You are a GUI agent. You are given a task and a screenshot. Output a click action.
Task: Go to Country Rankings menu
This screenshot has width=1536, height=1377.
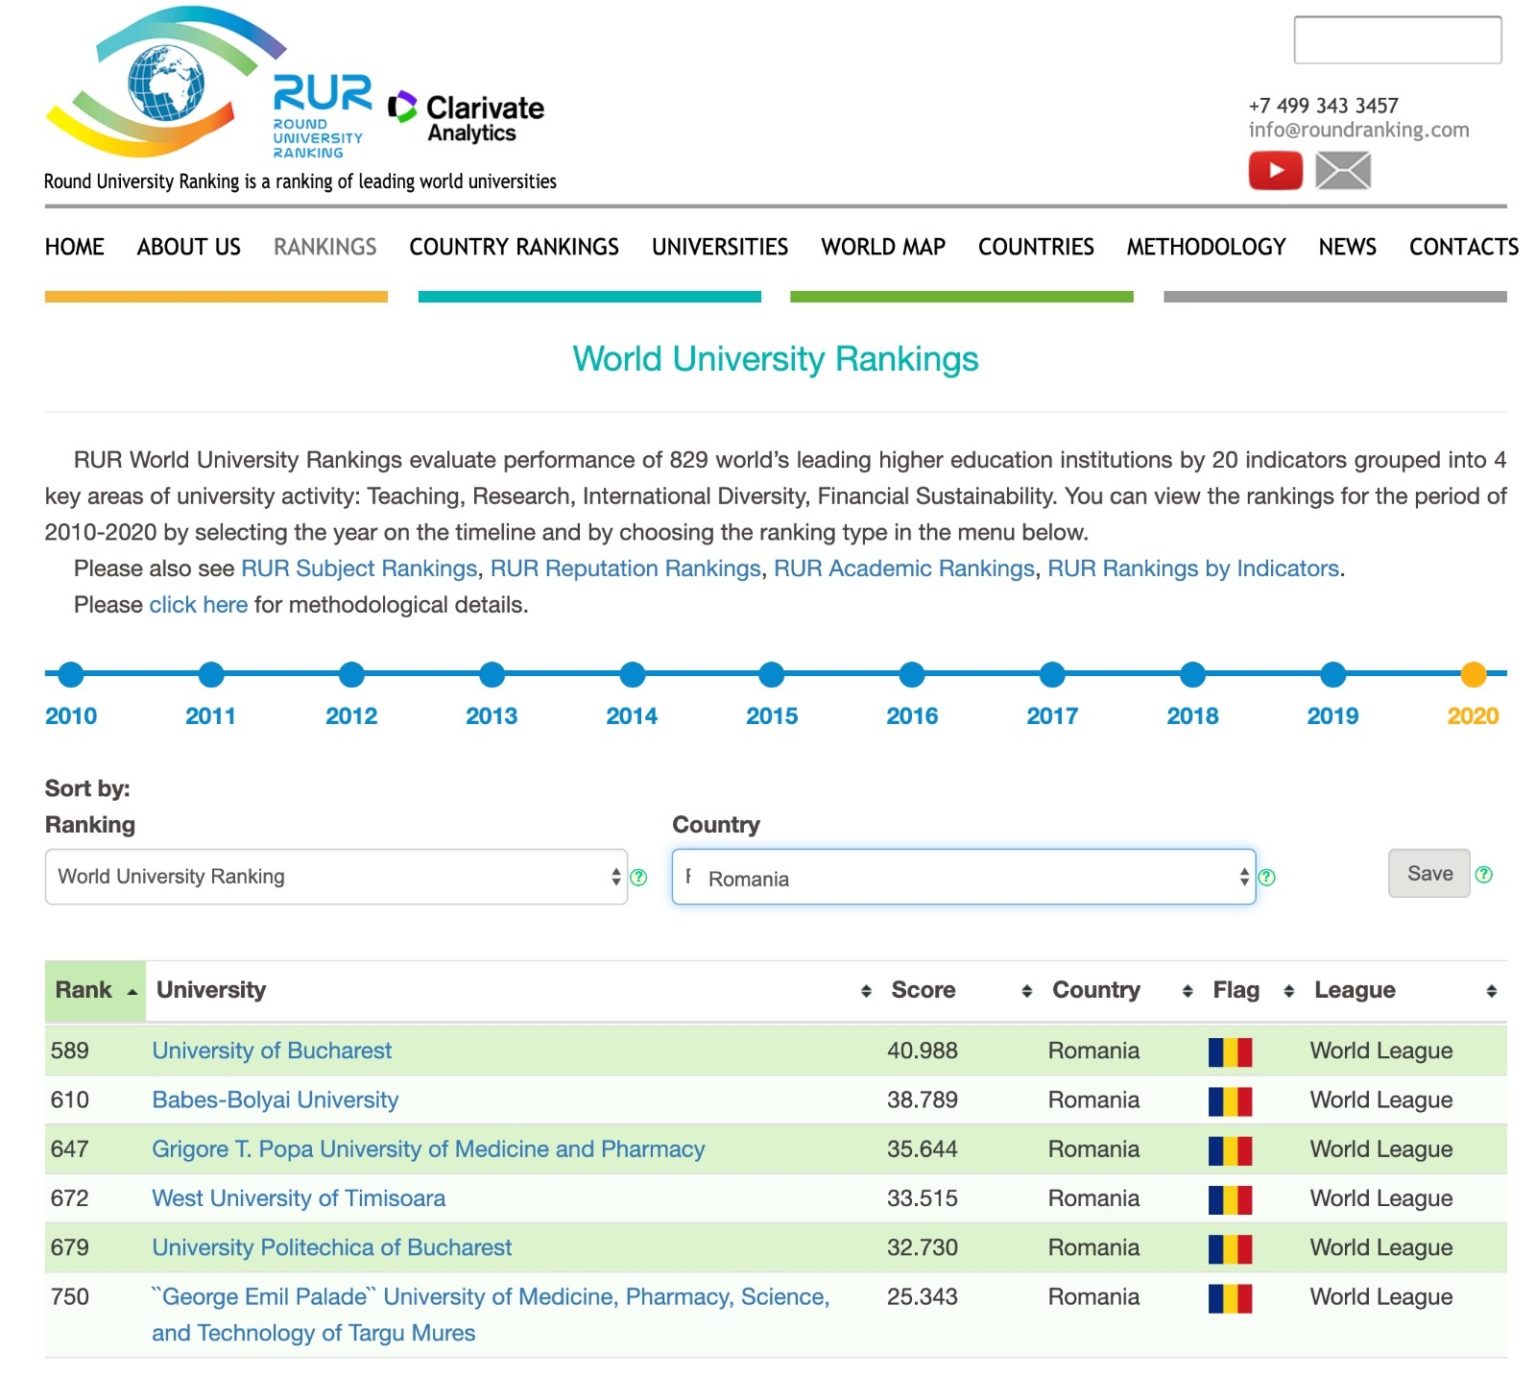[x=513, y=247]
